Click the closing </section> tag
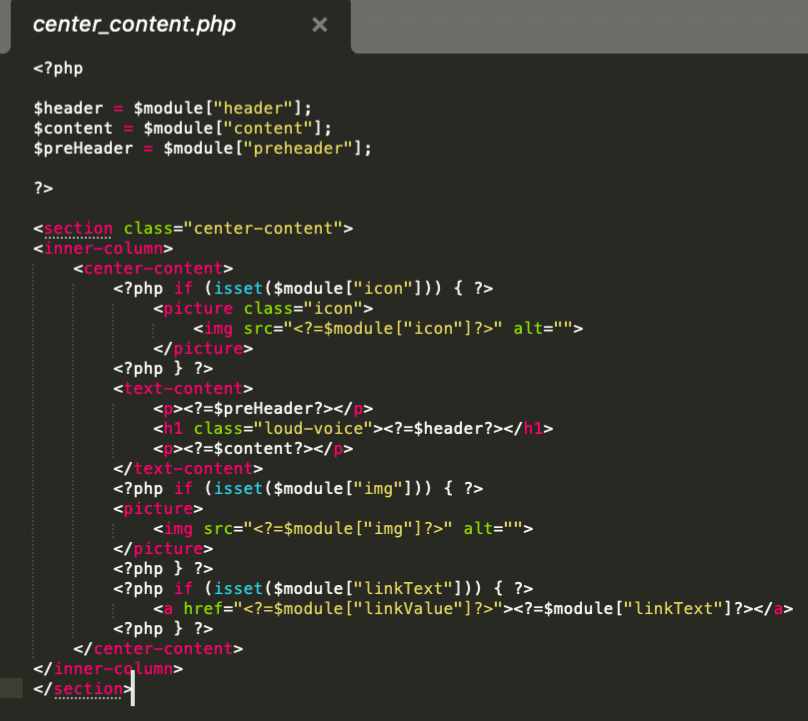The height and width of the screenshot is (721, 808). [78, 689]
